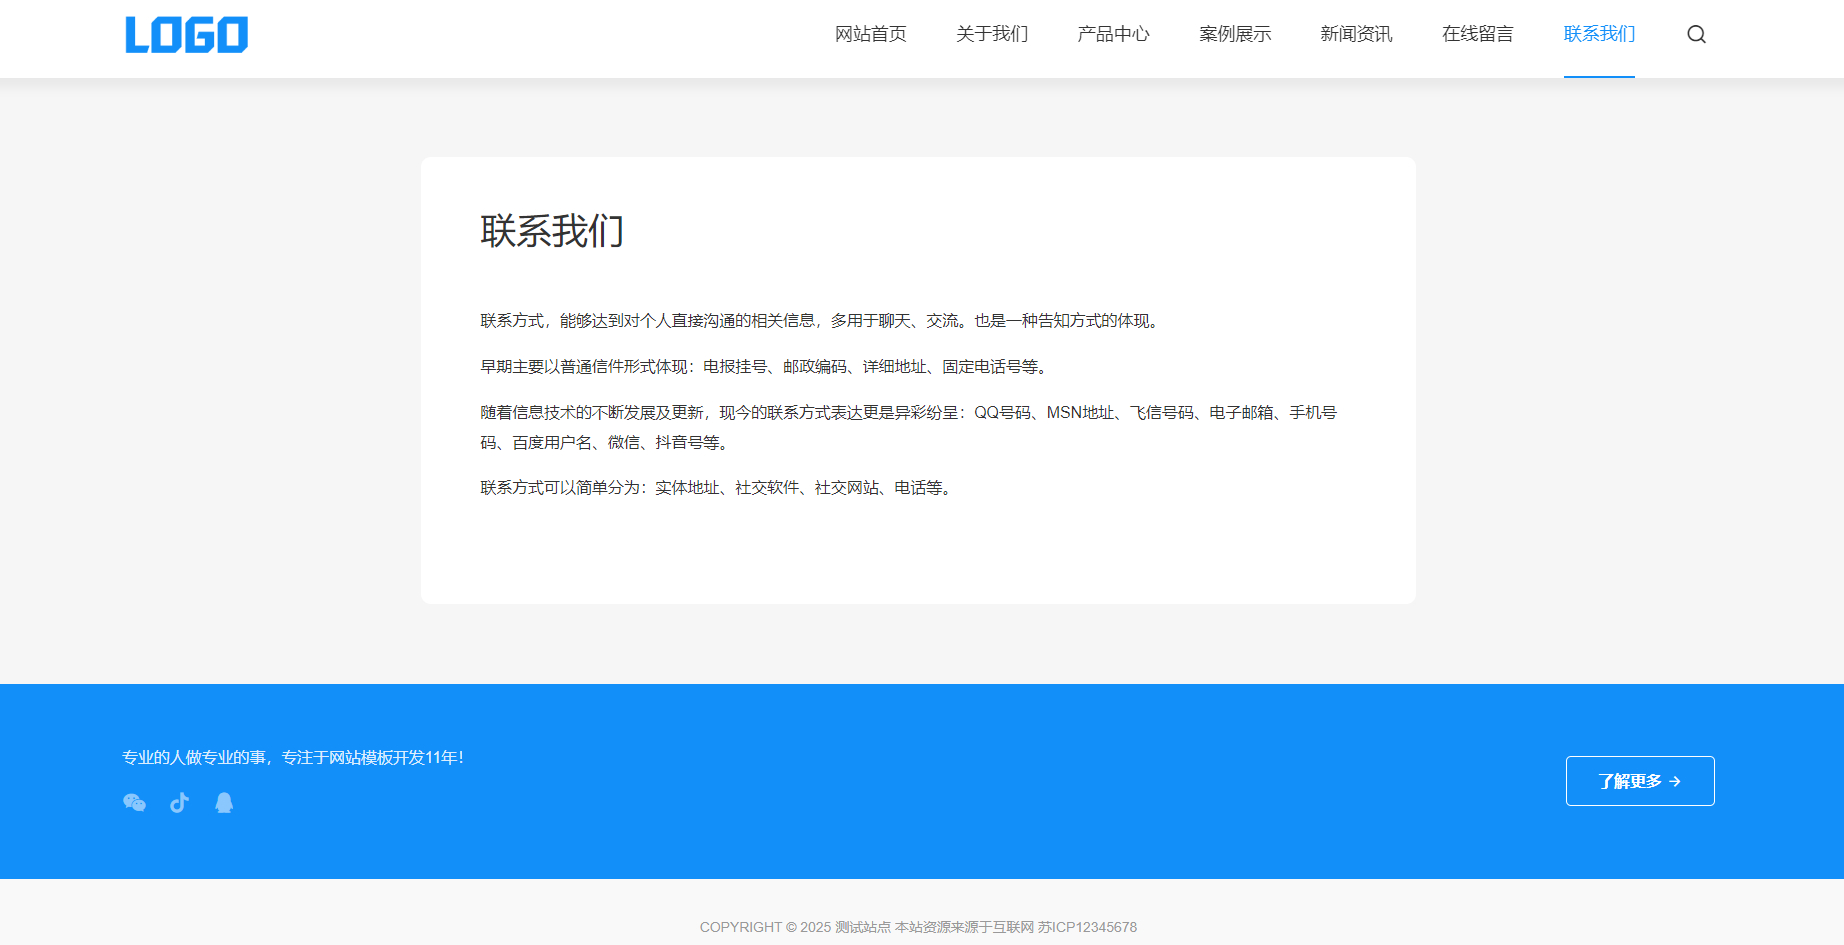Click the footer tagline about 网站模板开发11年
This screenshot has width=1844, height=945.
pyautogui.click(x=292, y=758)
